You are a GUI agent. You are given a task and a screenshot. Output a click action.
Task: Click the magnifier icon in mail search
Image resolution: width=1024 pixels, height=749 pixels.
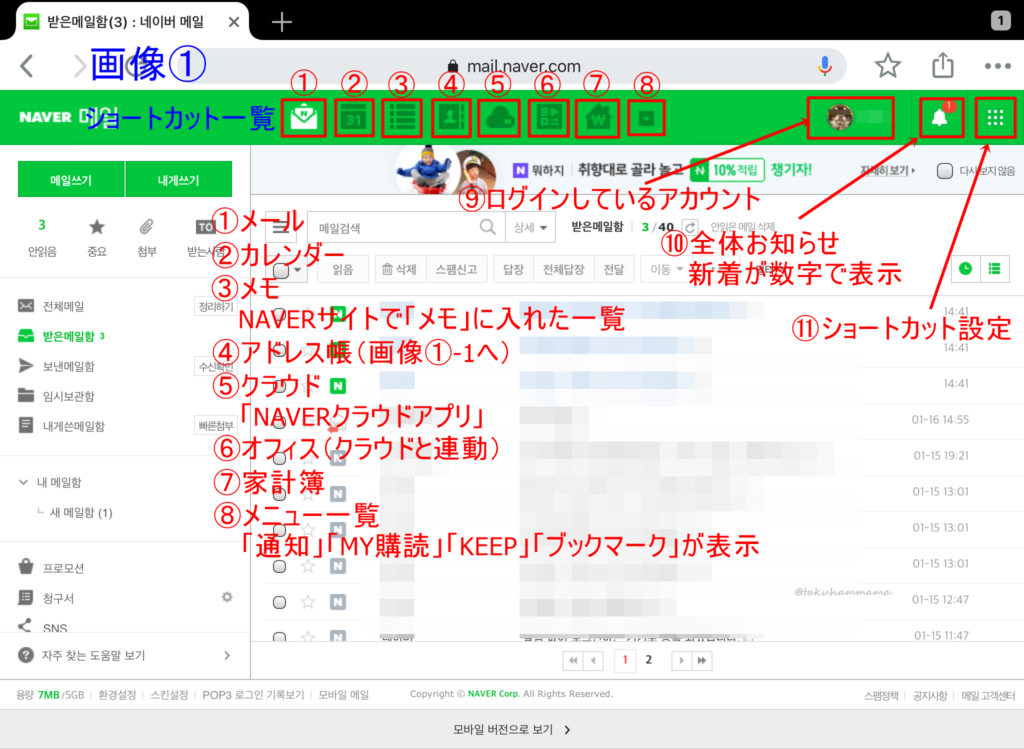coord(487,227)
